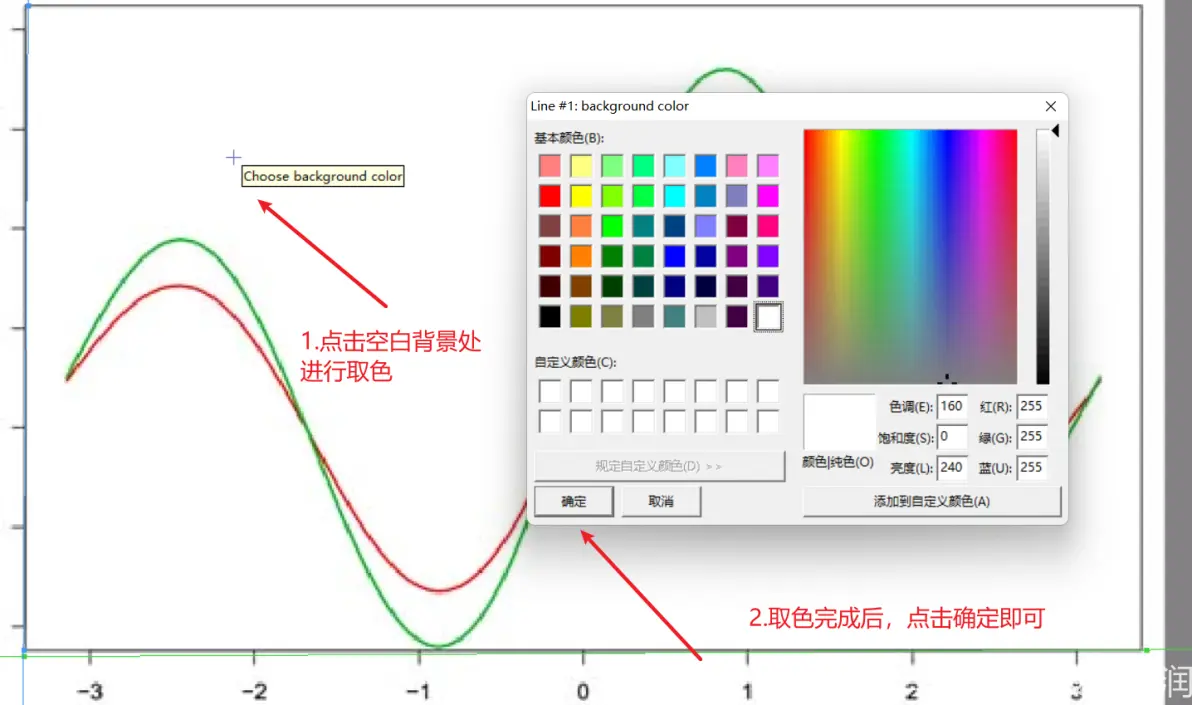Image resolution: width=1192 pixels, height=705 pixels.
Task: Pick the pale yellow basic color swatch
Action: [x=581, y=165]
